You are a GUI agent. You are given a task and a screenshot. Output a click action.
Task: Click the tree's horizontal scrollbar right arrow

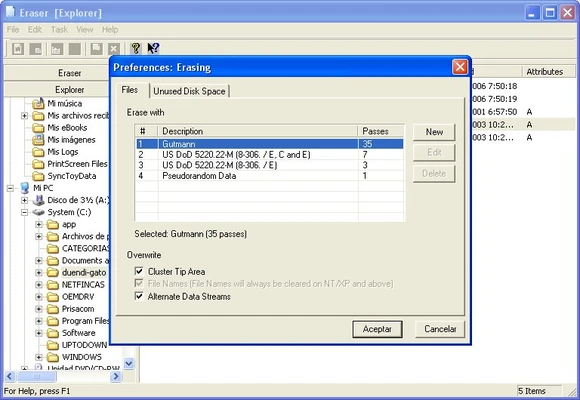[116, 376]
